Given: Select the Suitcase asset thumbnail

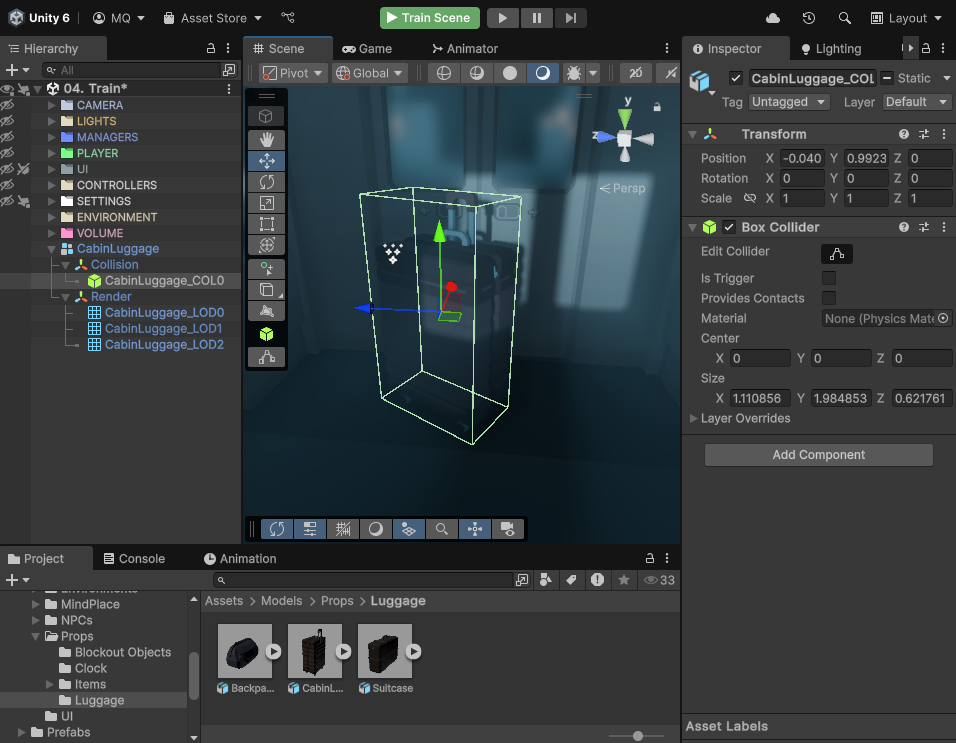Looking at the screenshot, I should pyautogui.click(x=385, y=652).
